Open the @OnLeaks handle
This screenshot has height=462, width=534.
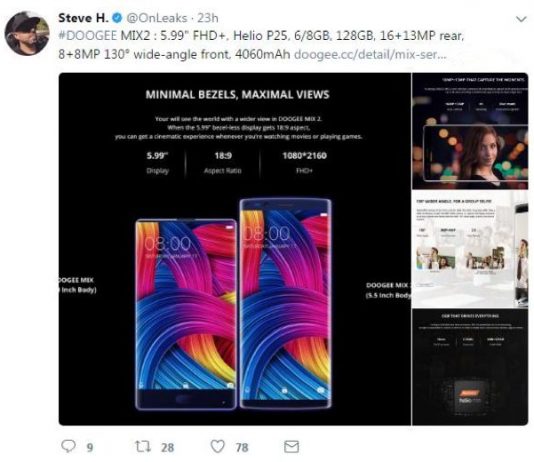157,18
